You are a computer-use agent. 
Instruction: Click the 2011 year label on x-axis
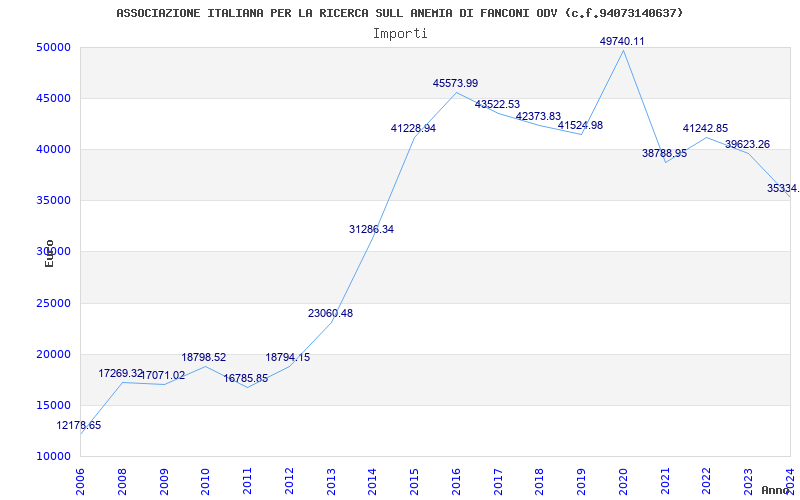coord(247,481)
